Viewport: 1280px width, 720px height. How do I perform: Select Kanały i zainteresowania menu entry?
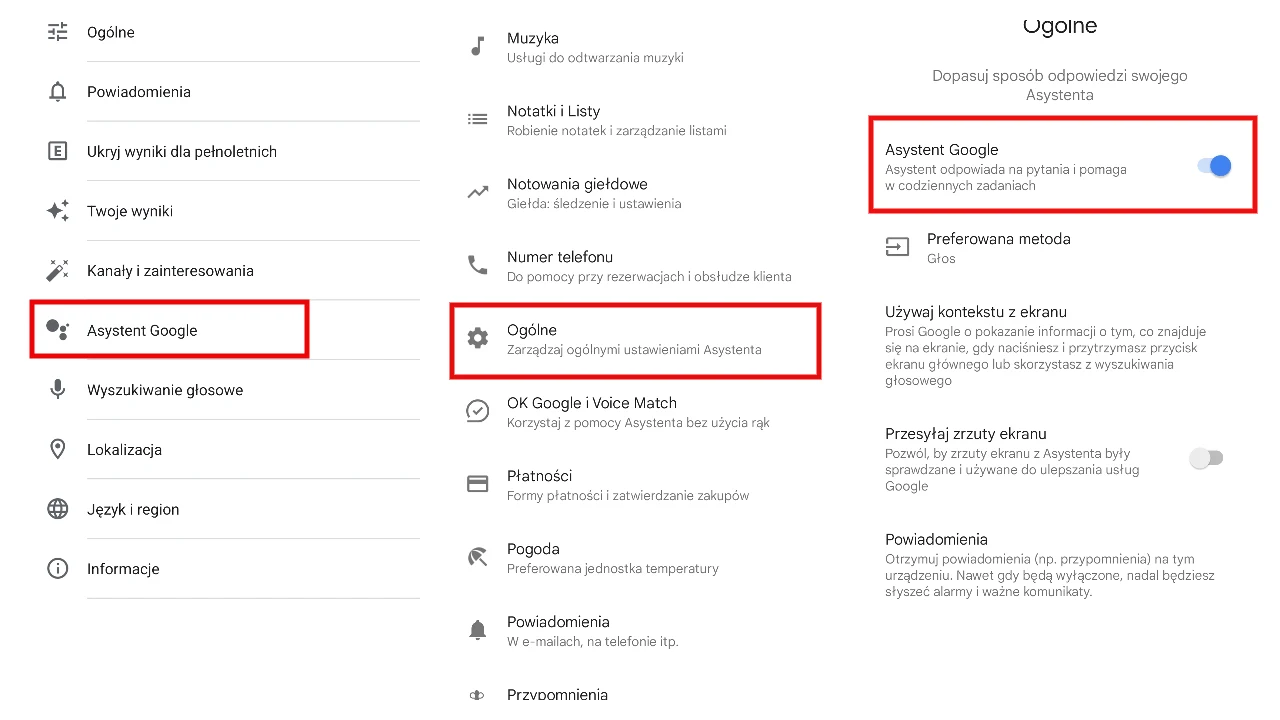170,270
